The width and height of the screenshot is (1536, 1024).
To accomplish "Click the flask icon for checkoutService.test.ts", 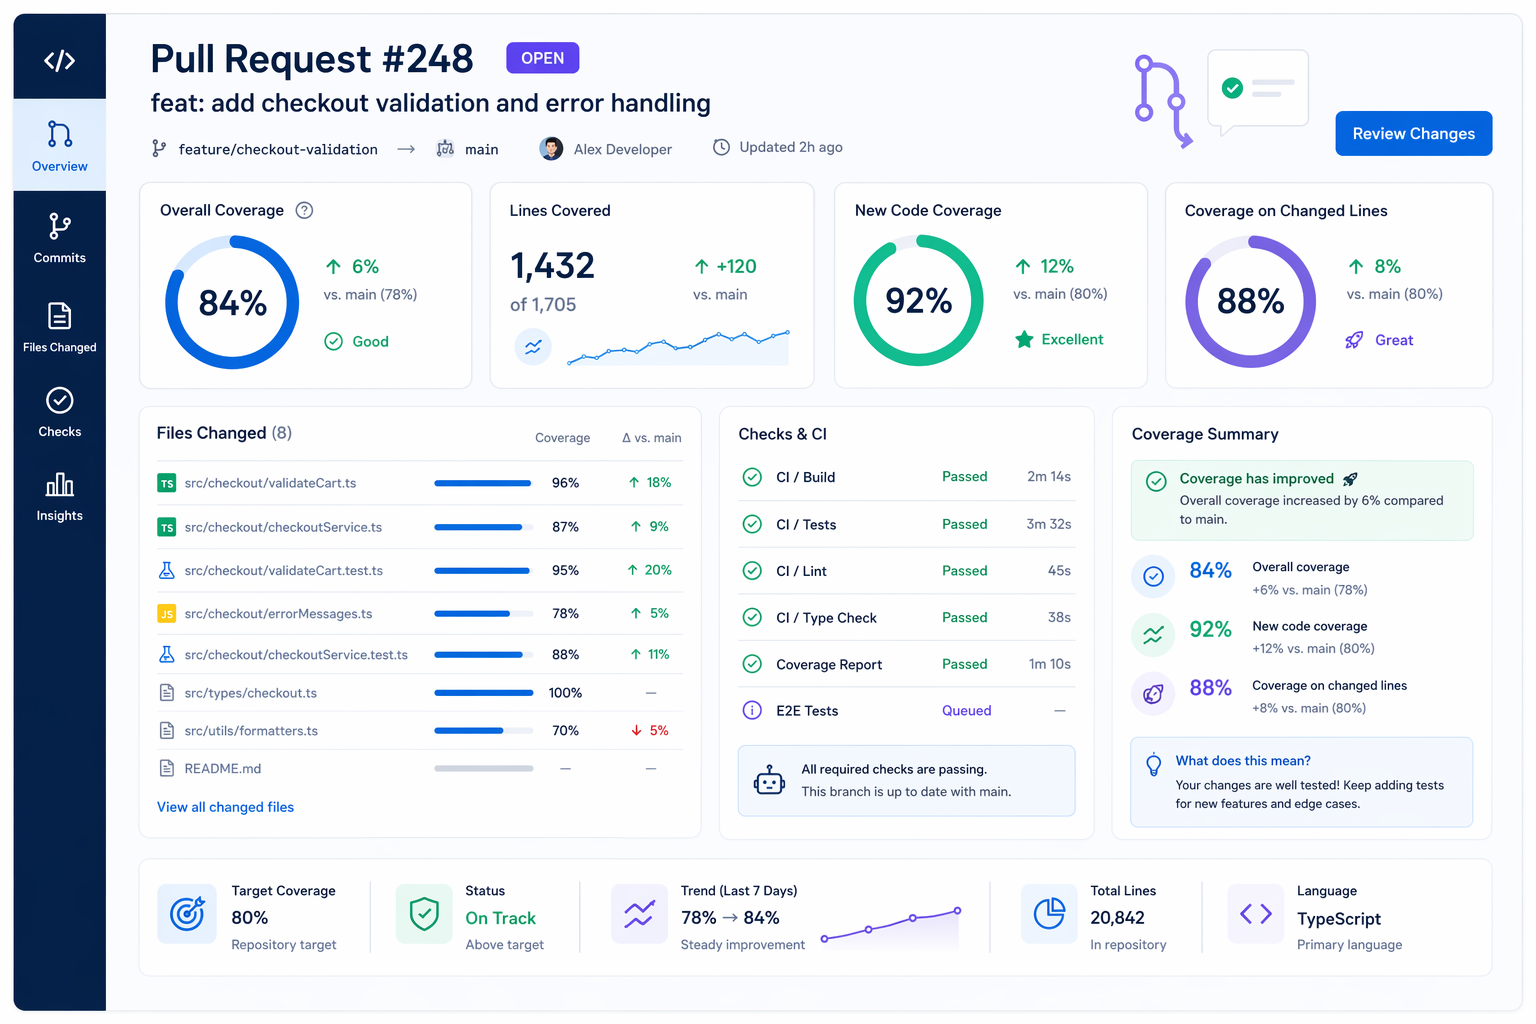I will coord(167,654).
